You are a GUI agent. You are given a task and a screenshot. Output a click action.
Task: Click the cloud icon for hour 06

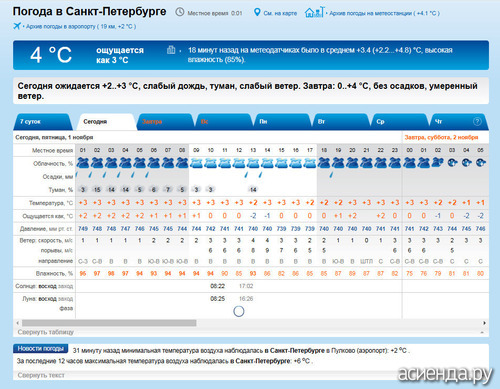[x=154, y=163]
